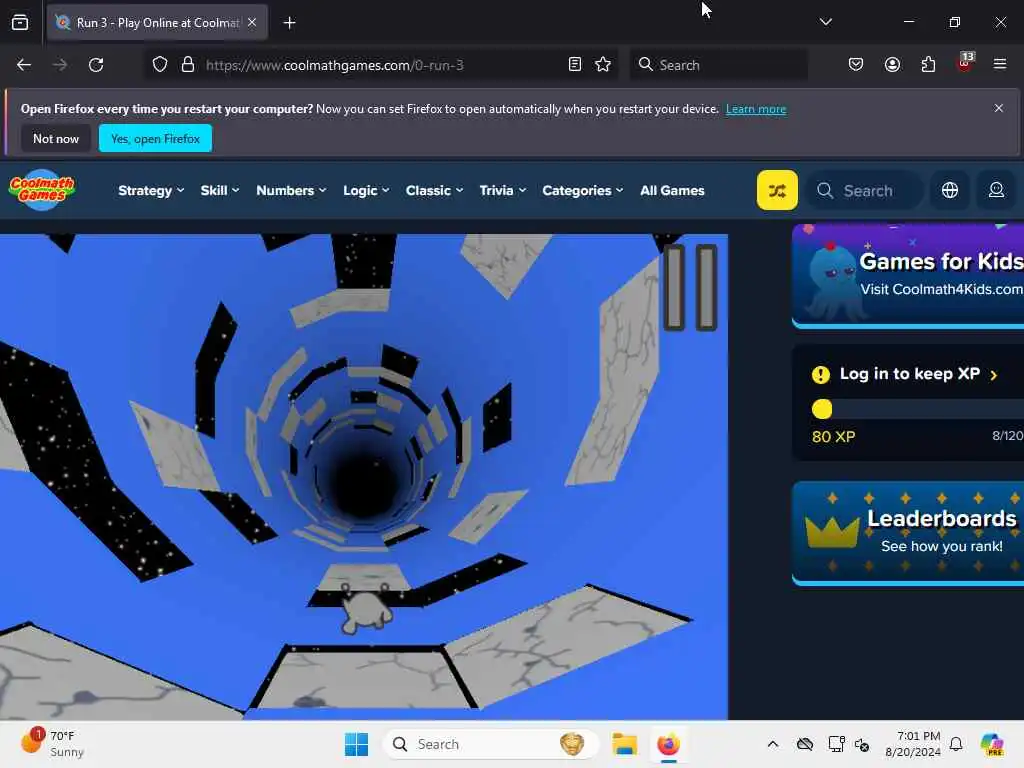Click the extension with 13 badge

tap(965, 63)
